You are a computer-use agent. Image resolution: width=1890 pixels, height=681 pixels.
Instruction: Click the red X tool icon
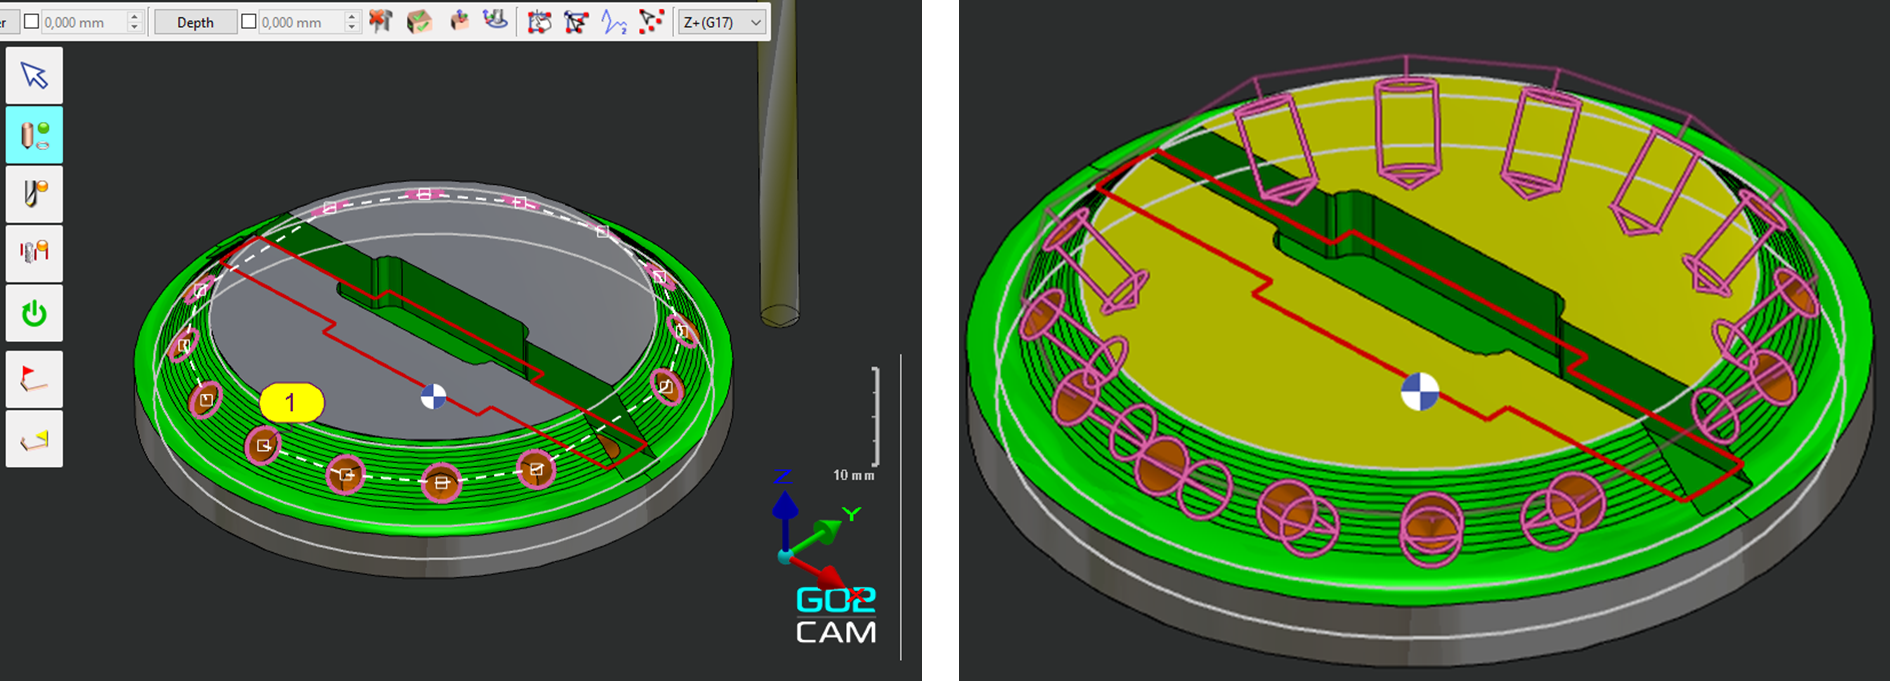[380, 21]
